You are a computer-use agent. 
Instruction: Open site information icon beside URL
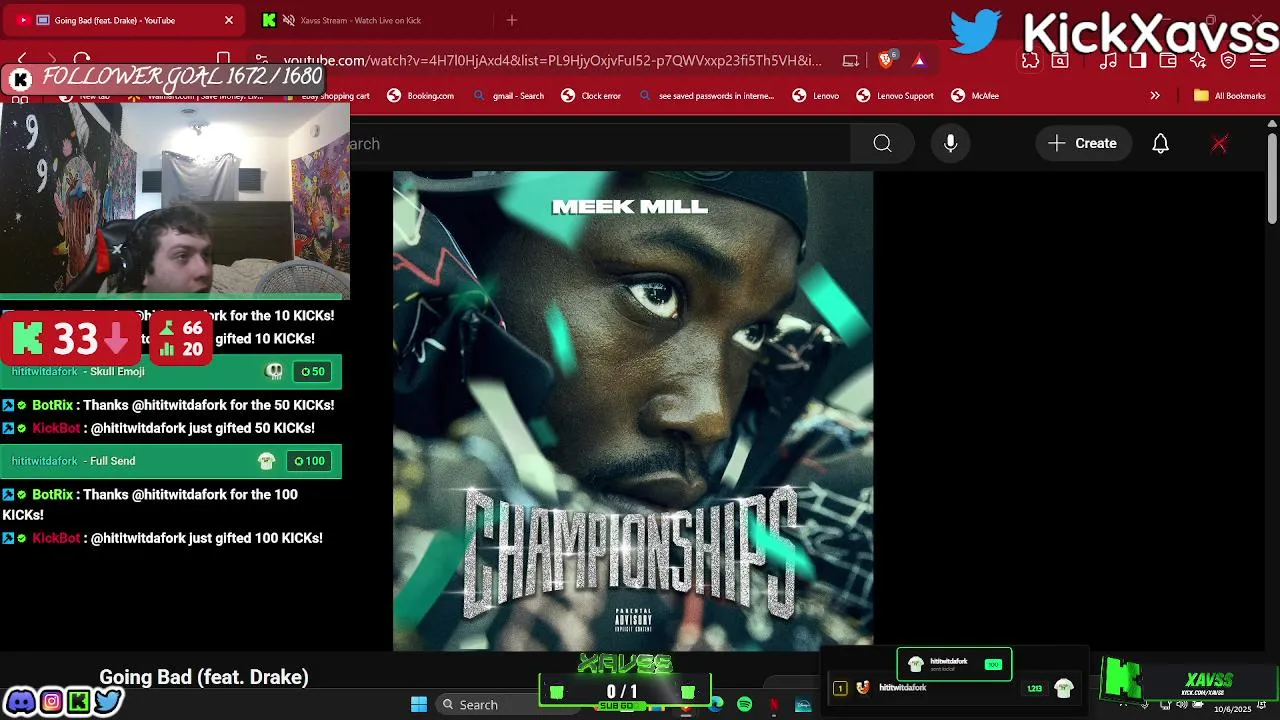(x=262, y=60)
